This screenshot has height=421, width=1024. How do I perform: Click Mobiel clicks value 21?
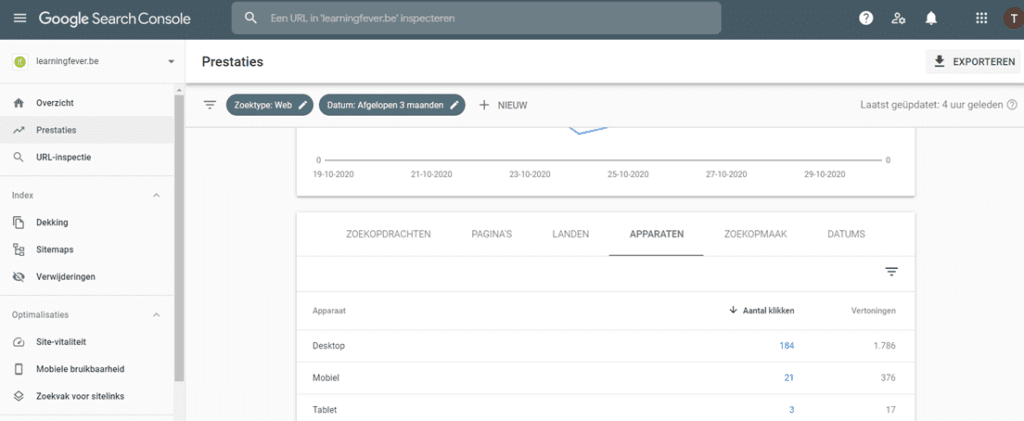(789, 378)
